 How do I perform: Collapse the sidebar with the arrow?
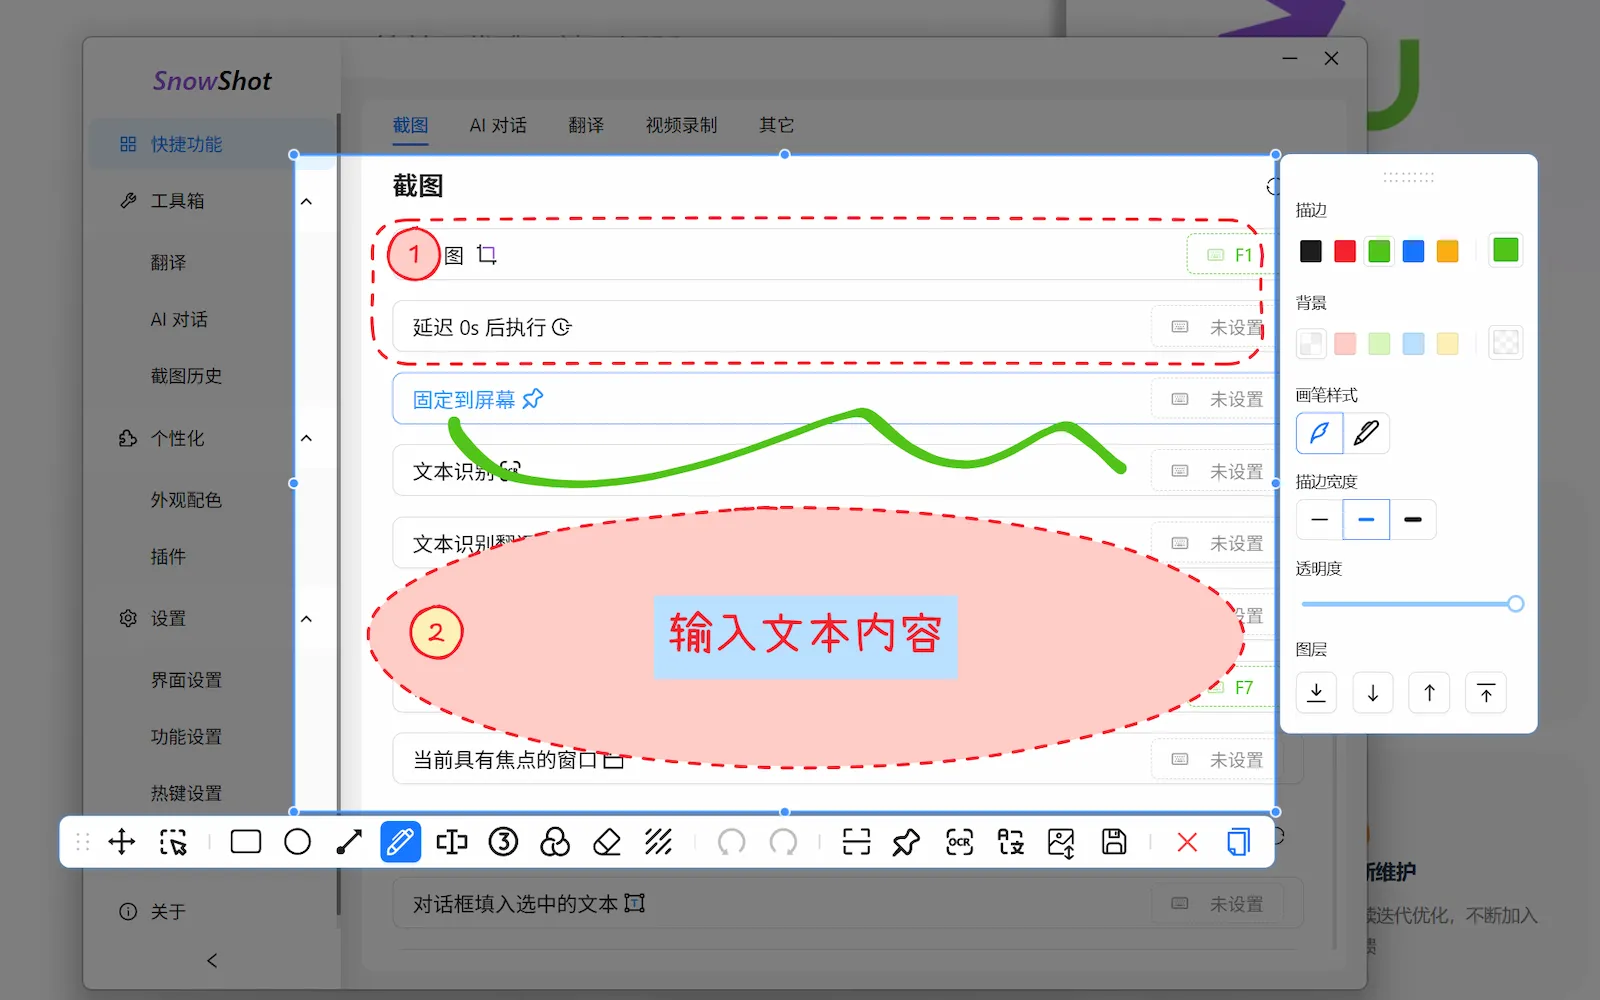pos(211,960)
